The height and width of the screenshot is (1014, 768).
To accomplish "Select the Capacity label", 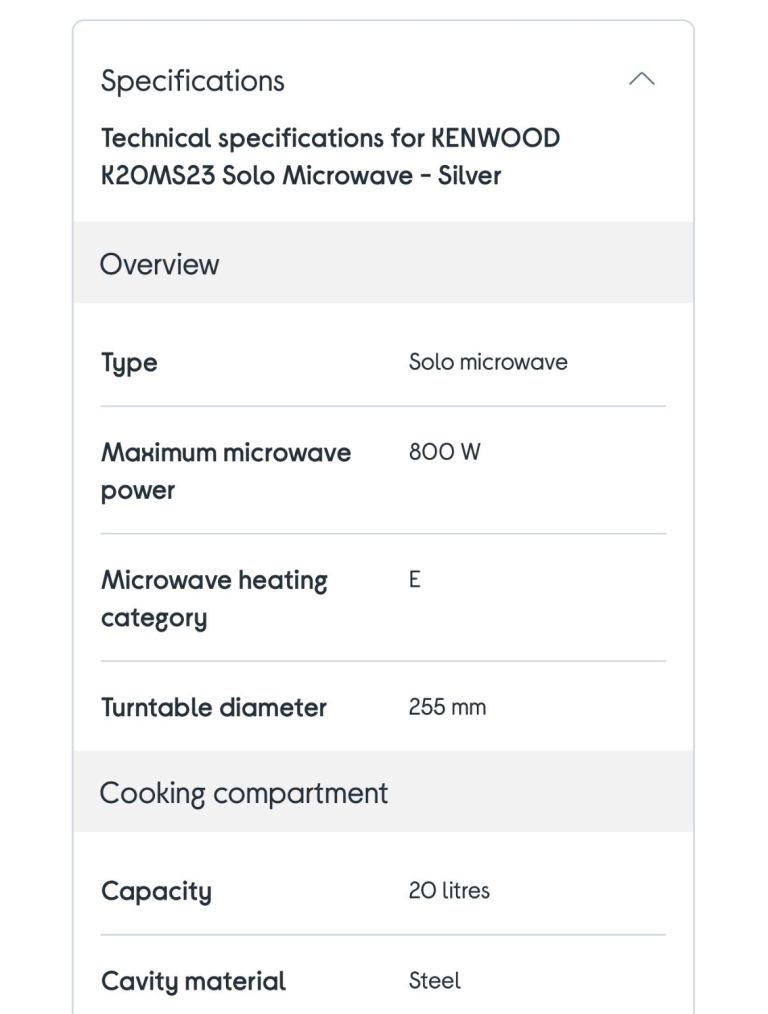I will pos(156,891).
